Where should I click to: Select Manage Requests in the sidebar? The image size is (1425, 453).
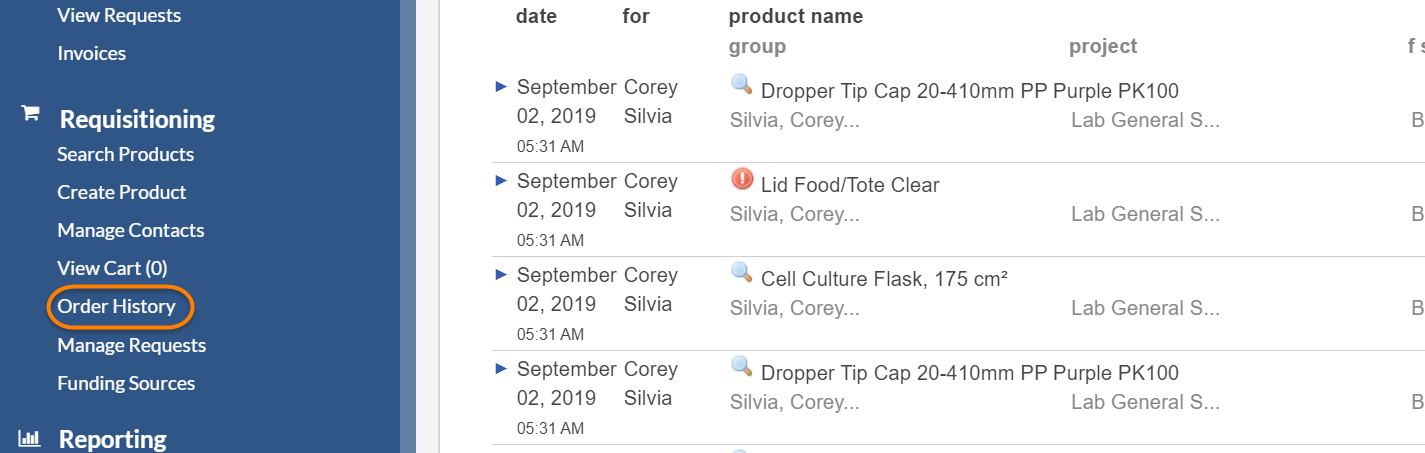point(132,345)
